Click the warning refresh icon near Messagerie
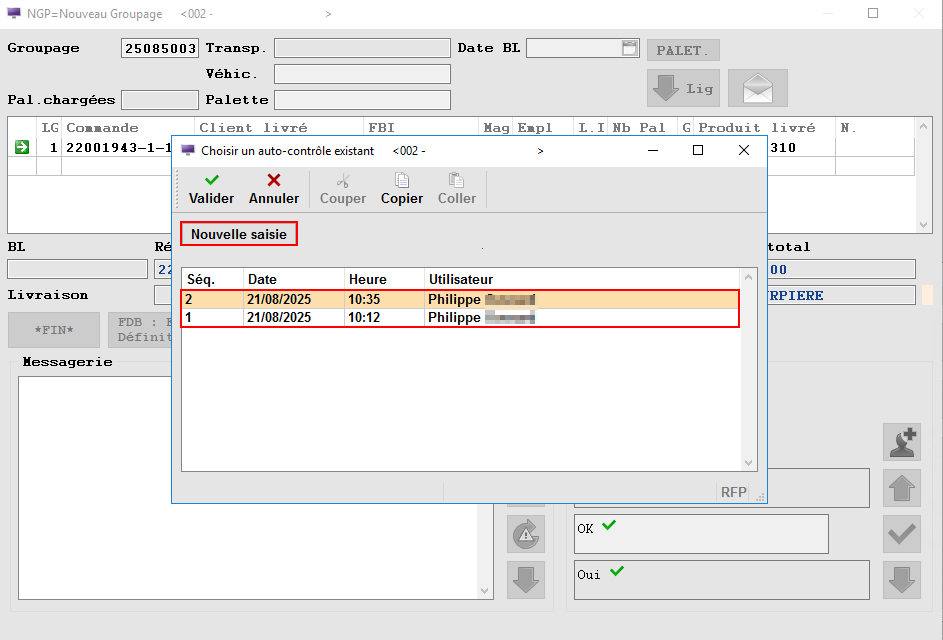 (x=525, y=534)
